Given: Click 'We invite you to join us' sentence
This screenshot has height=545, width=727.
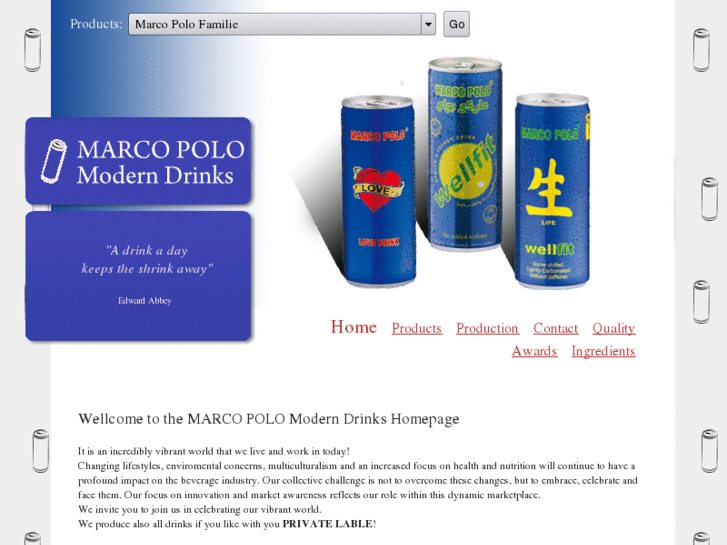Looking at the screenshot, I should point(199,509).
